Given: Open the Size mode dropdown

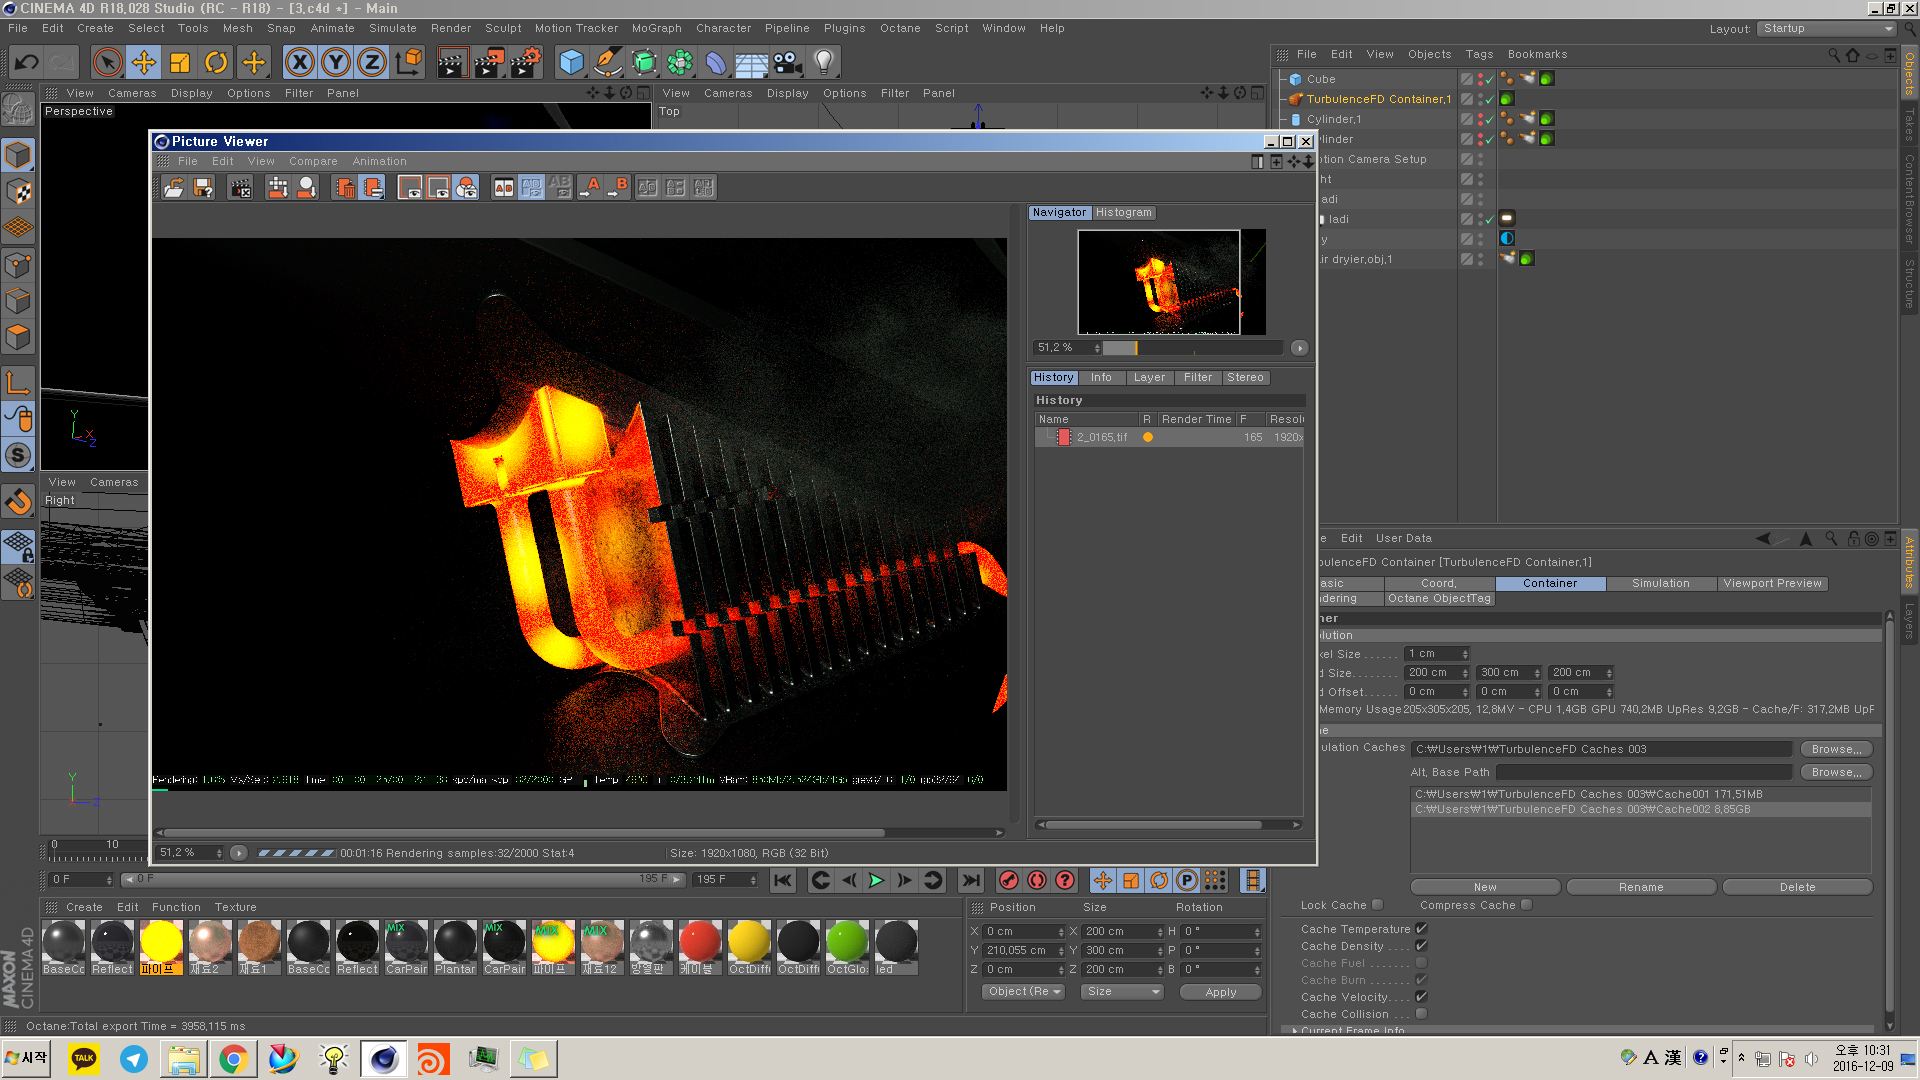Looking at the screenshot, I should click(x=1122, y=992).
